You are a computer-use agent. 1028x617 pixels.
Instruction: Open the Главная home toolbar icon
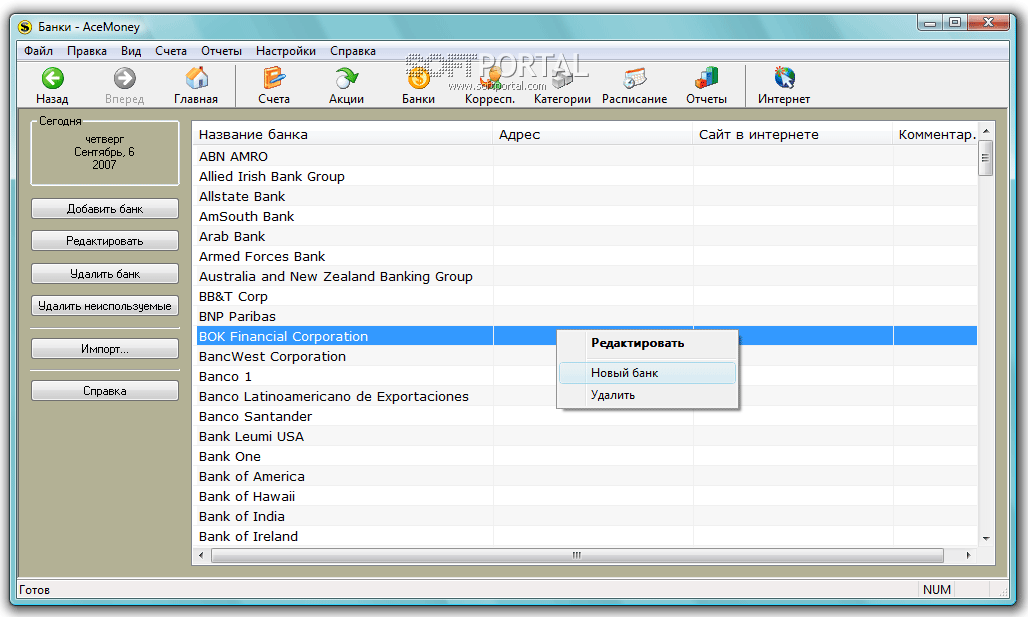click(x=196, y=78)
